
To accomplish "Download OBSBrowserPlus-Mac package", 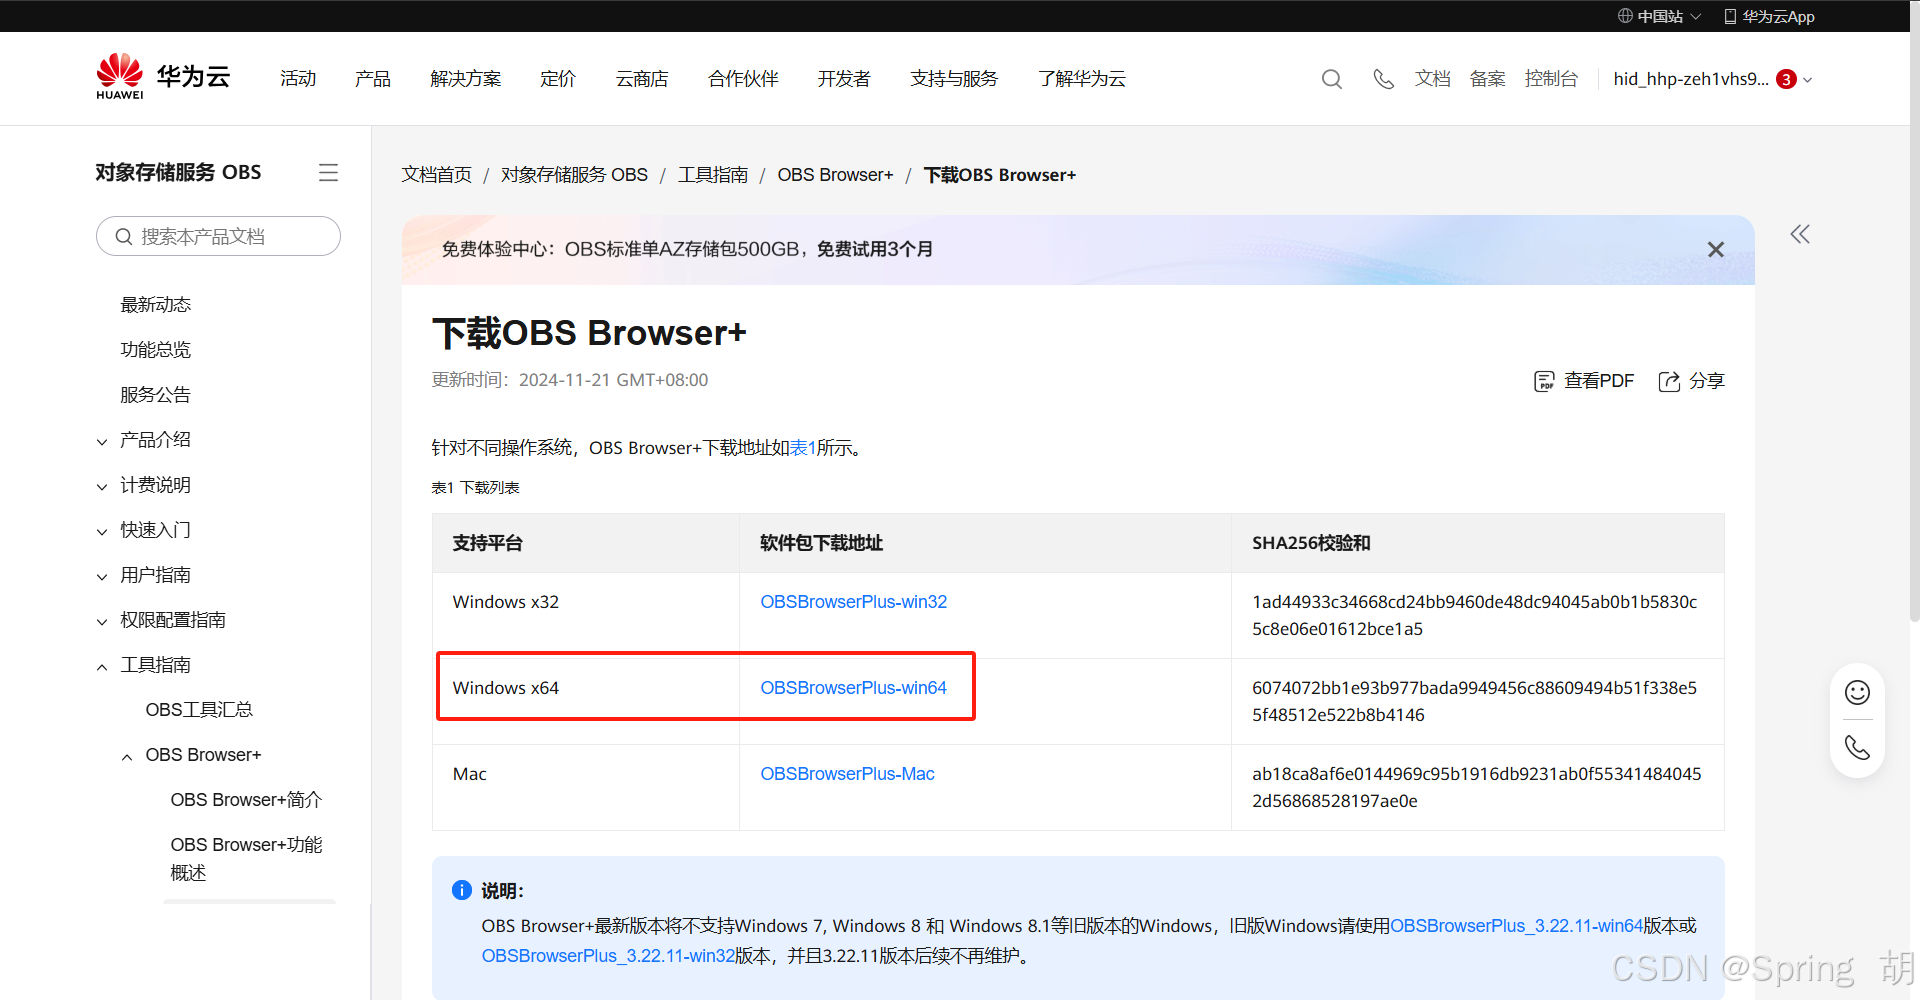I will [x=847, y=774].
